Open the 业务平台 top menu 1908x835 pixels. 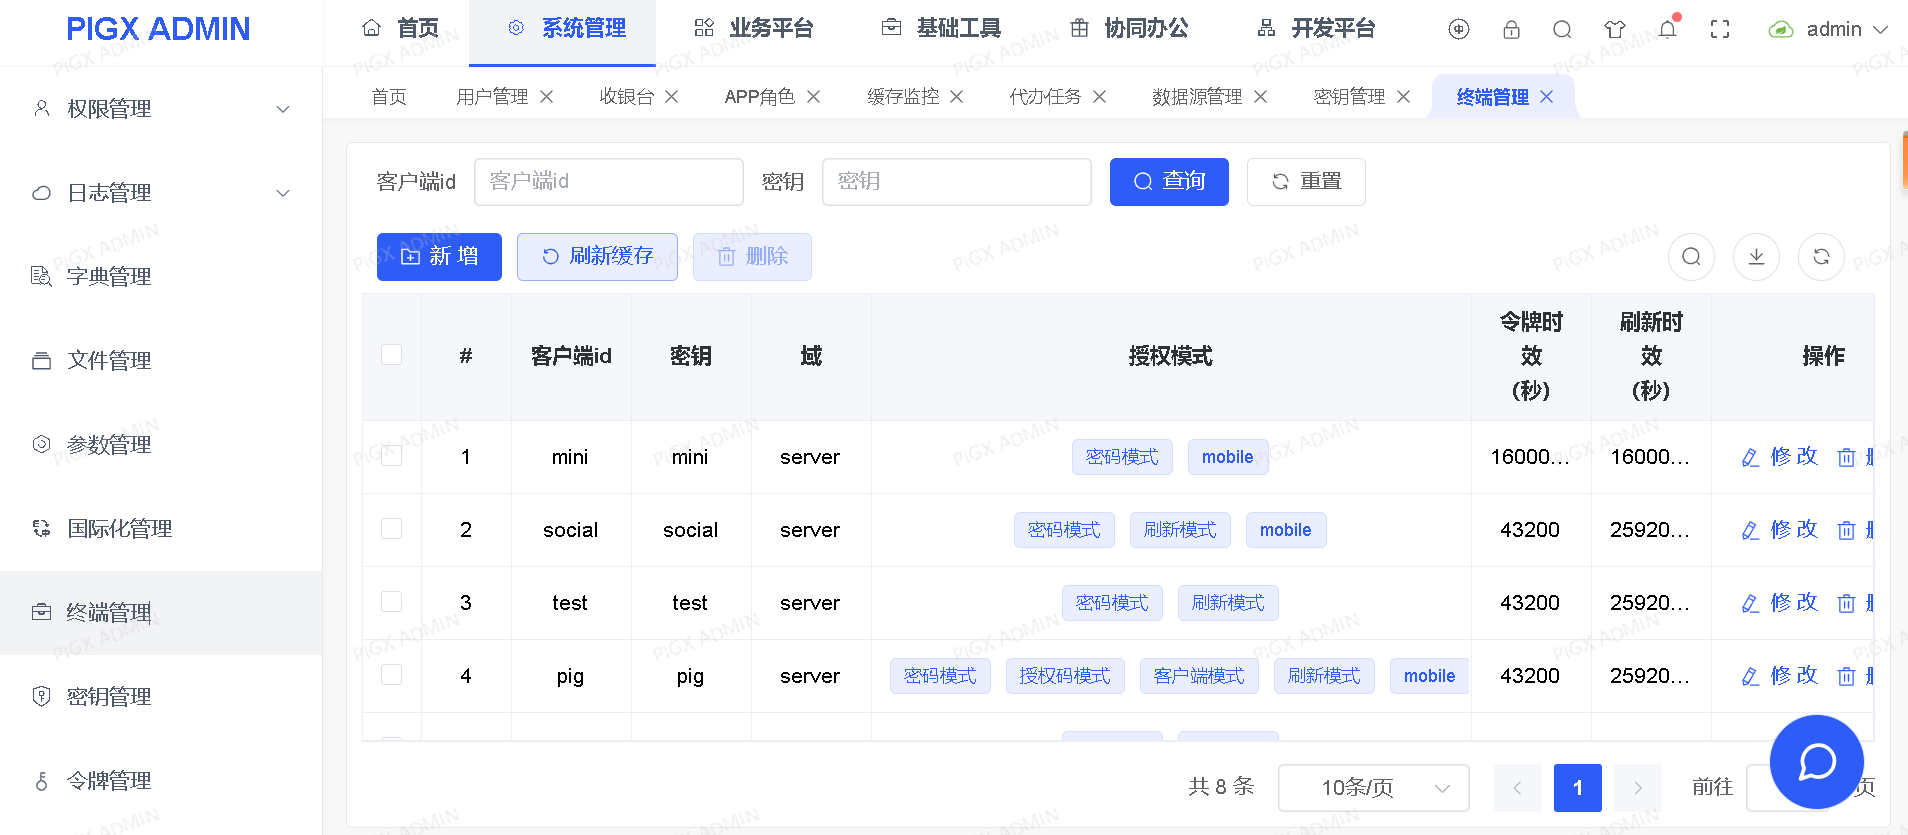(754, 29)
